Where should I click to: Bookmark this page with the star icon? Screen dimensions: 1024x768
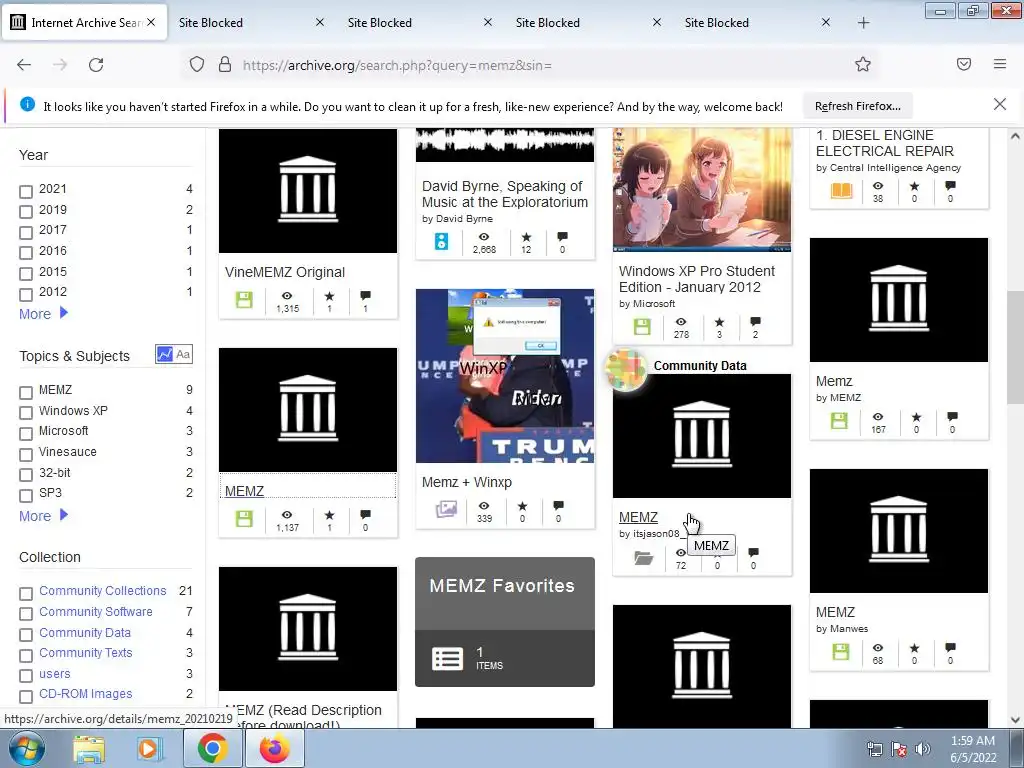tap(863, 64)
